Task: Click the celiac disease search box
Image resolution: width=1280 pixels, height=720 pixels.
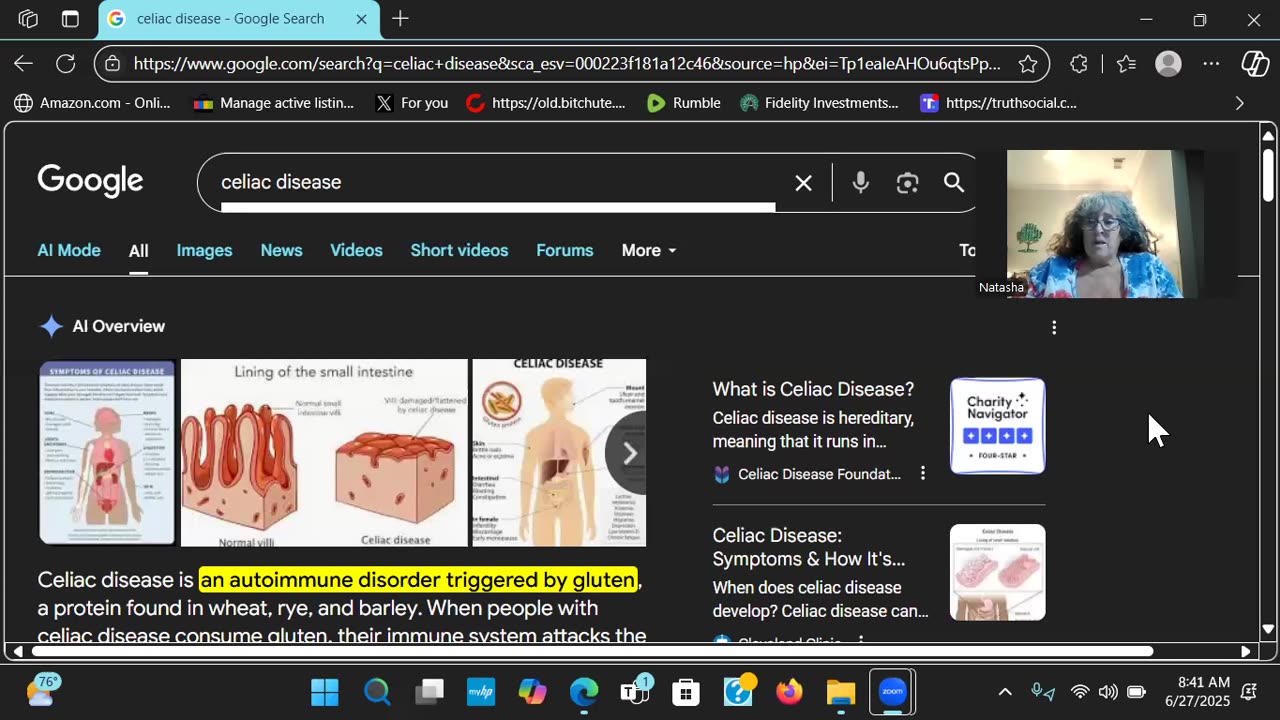Action: coord(497,182)
